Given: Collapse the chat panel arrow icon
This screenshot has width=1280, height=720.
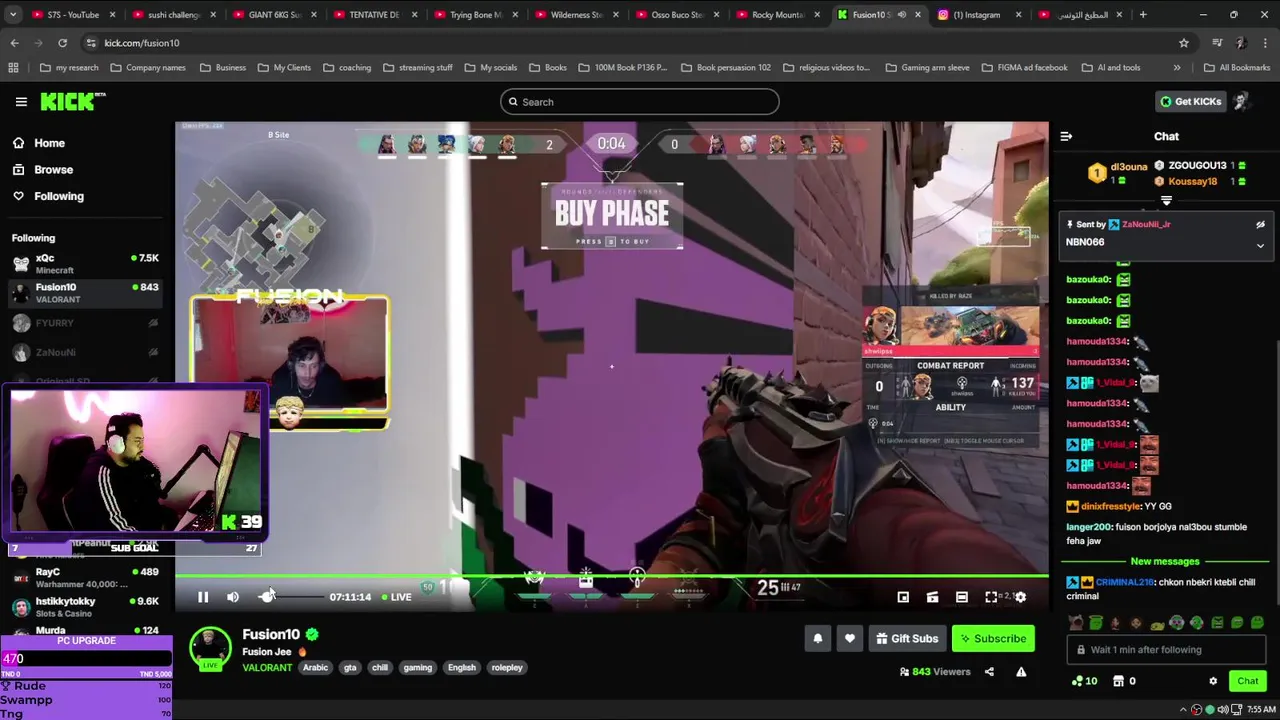Looking at the screenshot, I should coord(1066,136).
